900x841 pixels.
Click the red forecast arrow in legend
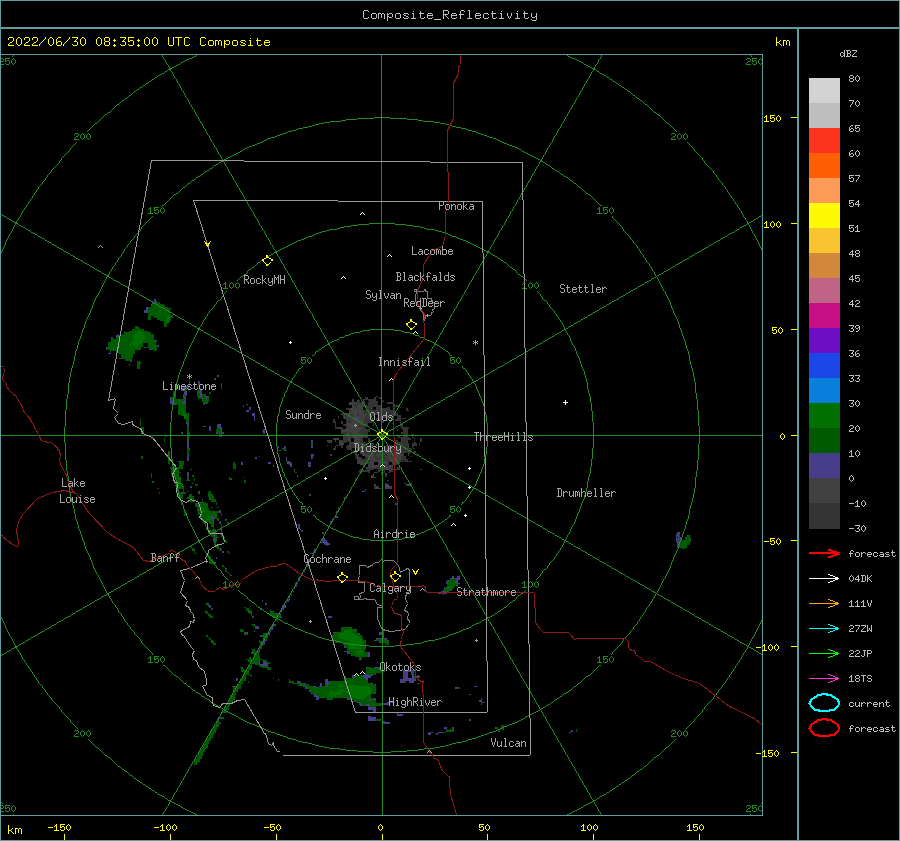[x=824, y=553]
